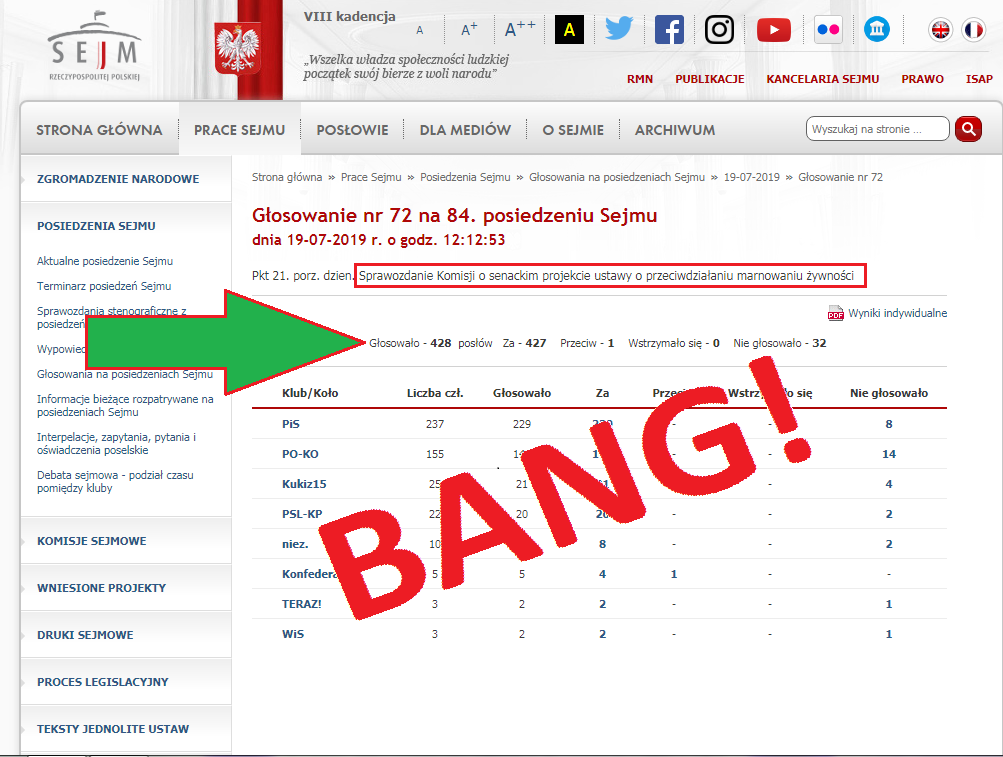
Task: Switch language to English flag
Action: pyautogui.click(x=941, y=30)
